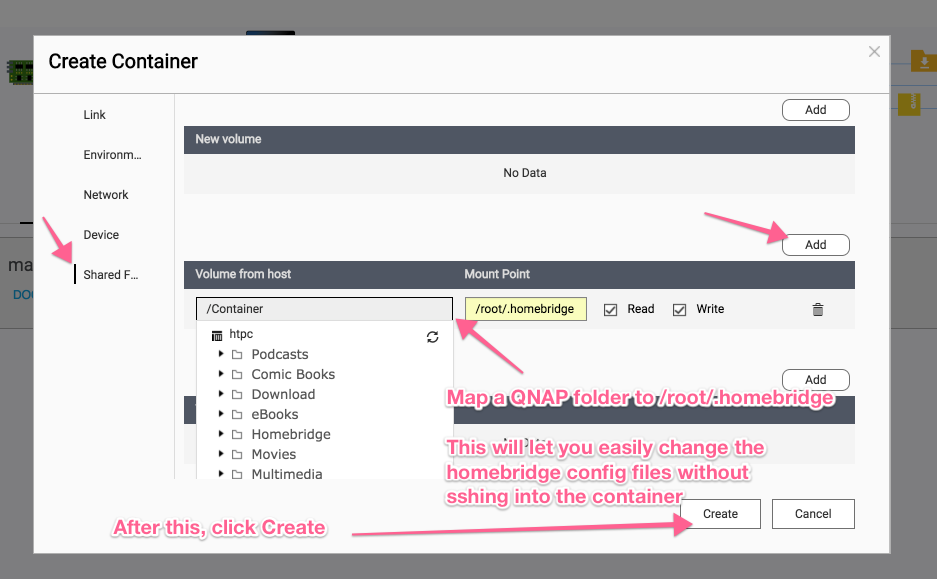Expand the Comic Books folder
The image size is (937, 579).
(x=221, y=373)
